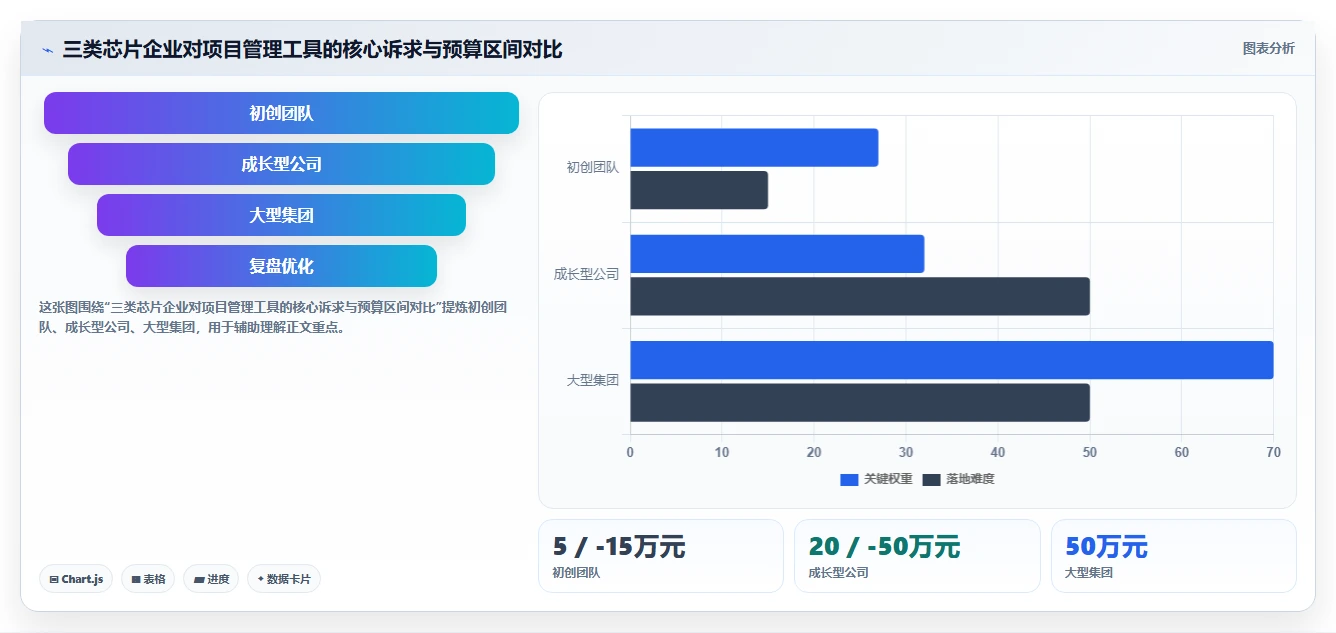Click the chart title 三类芯片企业对项目管理工具
Image resolution: width=1336 pixels, height=633 pixels.
pos(312,49)
